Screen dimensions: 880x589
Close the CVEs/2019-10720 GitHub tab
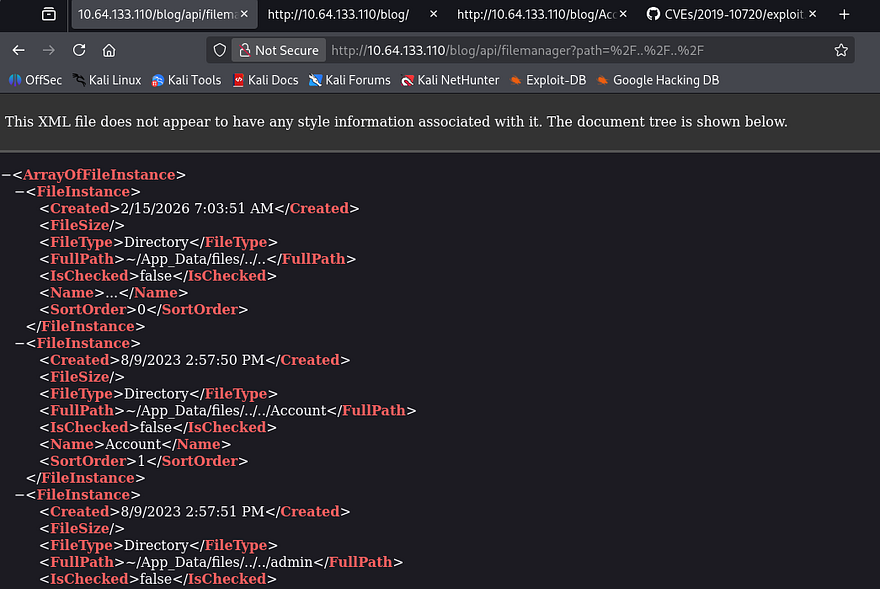(x=811, y=14)
